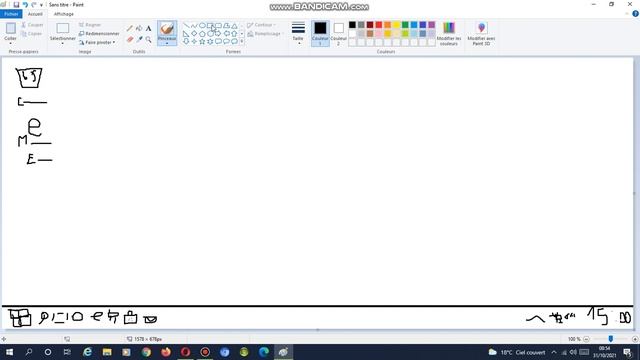Viewport: 640px width, 360px height.
Task: Open the Faire pivoter dropdown
Action: [x=97, y=42]
